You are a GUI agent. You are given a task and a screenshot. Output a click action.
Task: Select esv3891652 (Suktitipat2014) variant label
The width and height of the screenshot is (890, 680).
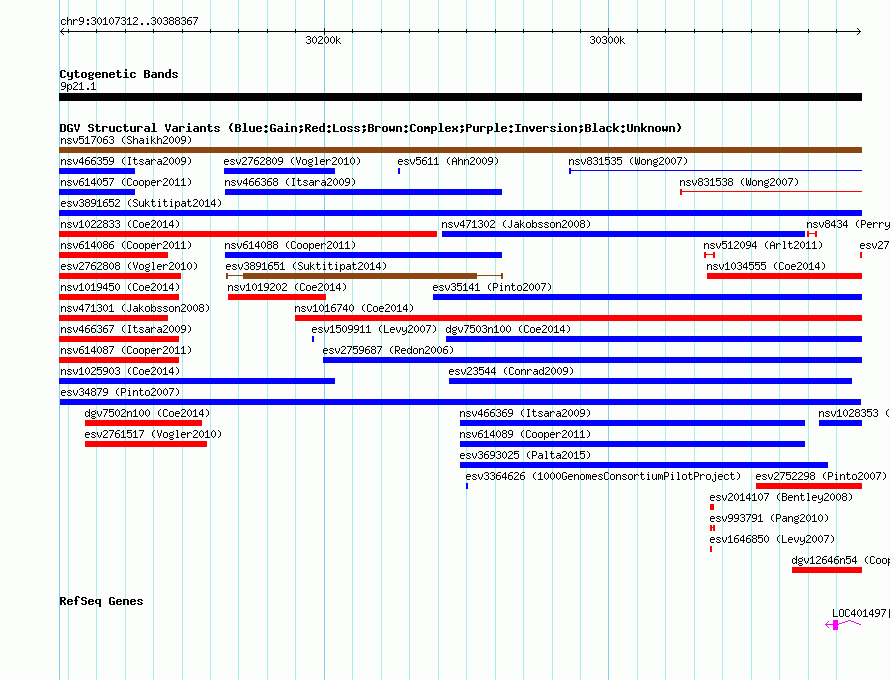pos(141,203)
